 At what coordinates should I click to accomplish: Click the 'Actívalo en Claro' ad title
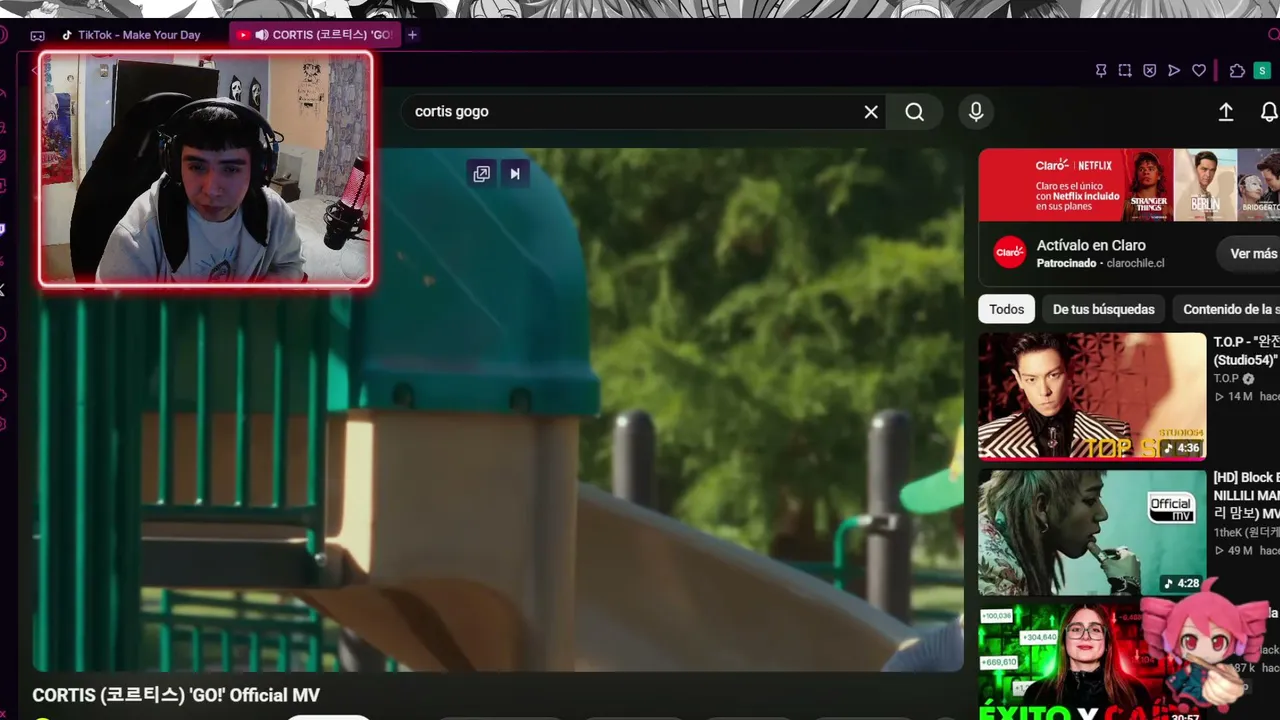(x=1091, y=245)
